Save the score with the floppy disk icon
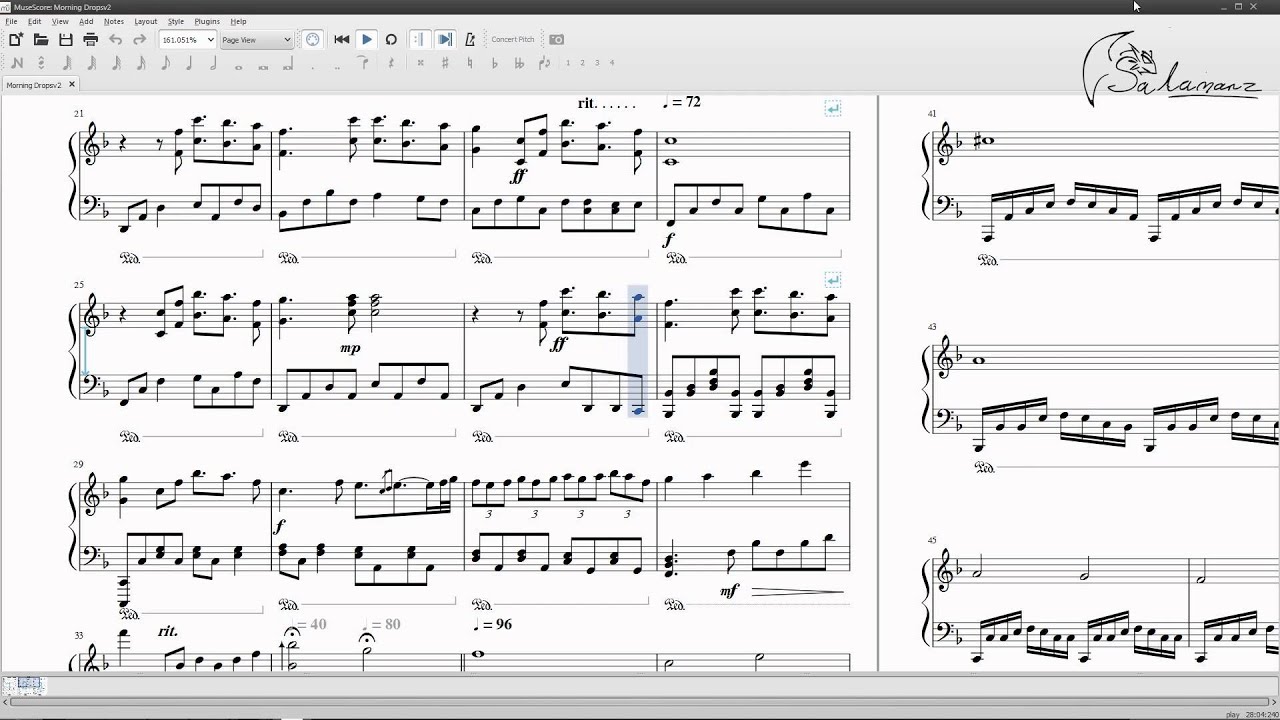The image size is (1280, 720). click(x=66, y=40)
